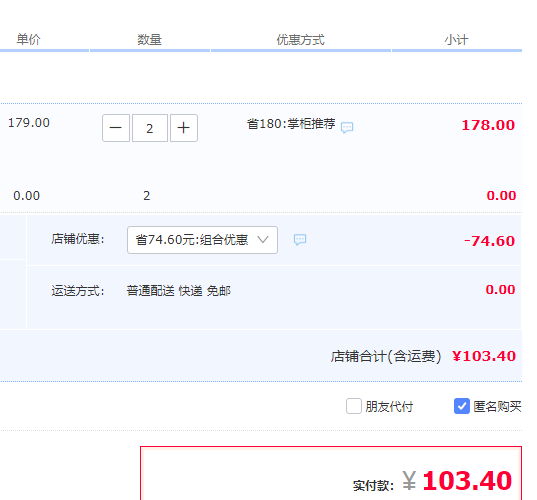The height and width of the screenshot is (500, 537).
Task: Click the chevron arrow in 店铺优惠 dropdown
Action: click(x=263, y=239)
